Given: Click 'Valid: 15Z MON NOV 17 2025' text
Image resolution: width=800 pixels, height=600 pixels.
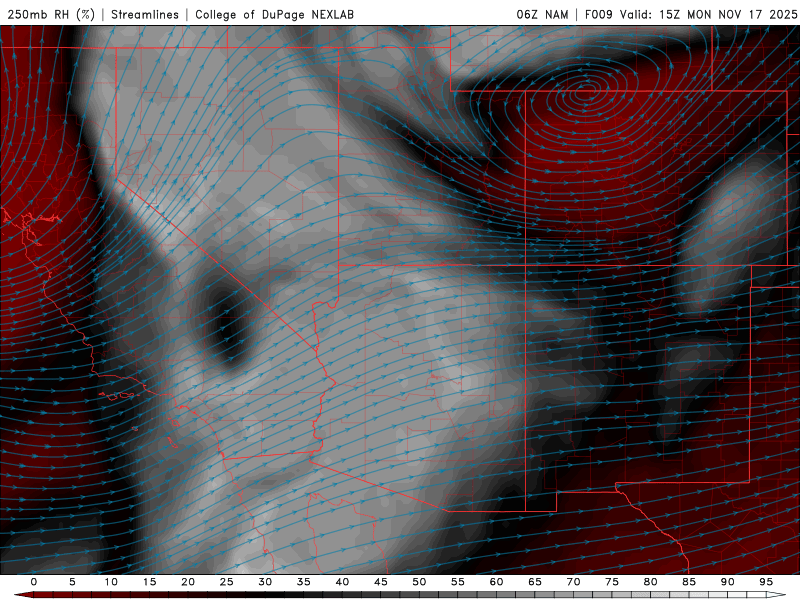Looking at the screenshot, I should (x=708, y=14).
